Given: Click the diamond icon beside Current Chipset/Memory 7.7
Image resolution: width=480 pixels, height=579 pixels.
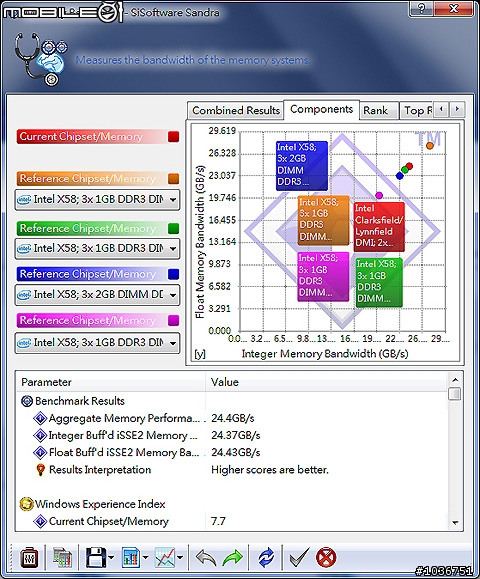Looking at the screenshot, I should click(40, 521).
